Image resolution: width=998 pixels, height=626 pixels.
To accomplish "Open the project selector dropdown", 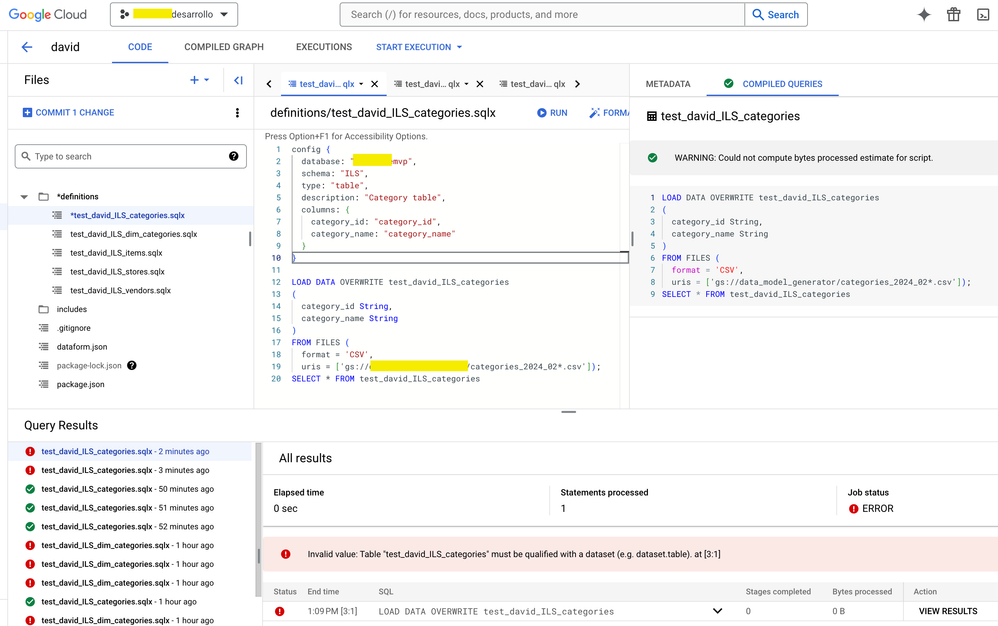I will tap(174, 15).
